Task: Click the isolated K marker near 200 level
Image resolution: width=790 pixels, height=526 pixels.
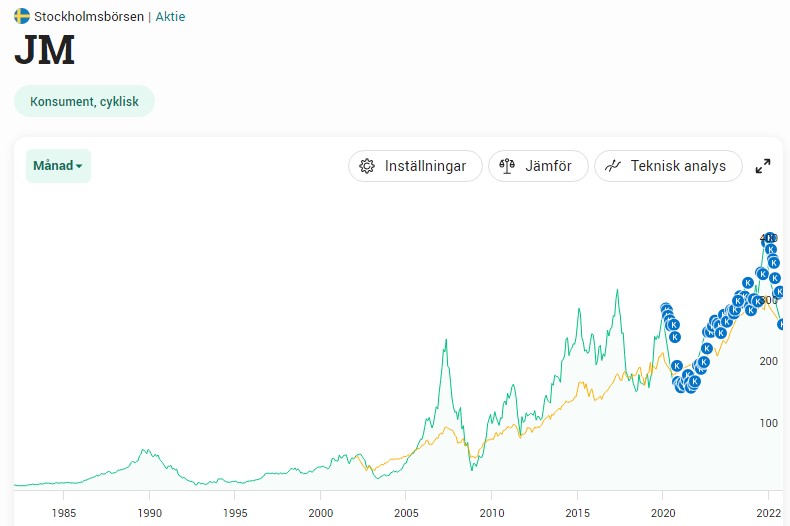Action: click(x=677, y=366)
